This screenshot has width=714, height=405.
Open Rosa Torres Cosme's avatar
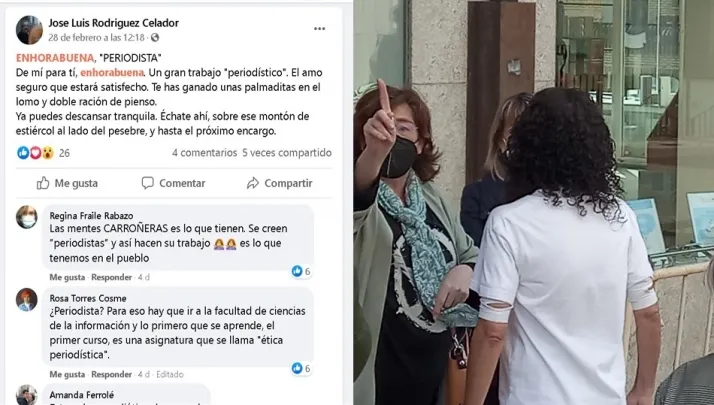coord(27,299)
